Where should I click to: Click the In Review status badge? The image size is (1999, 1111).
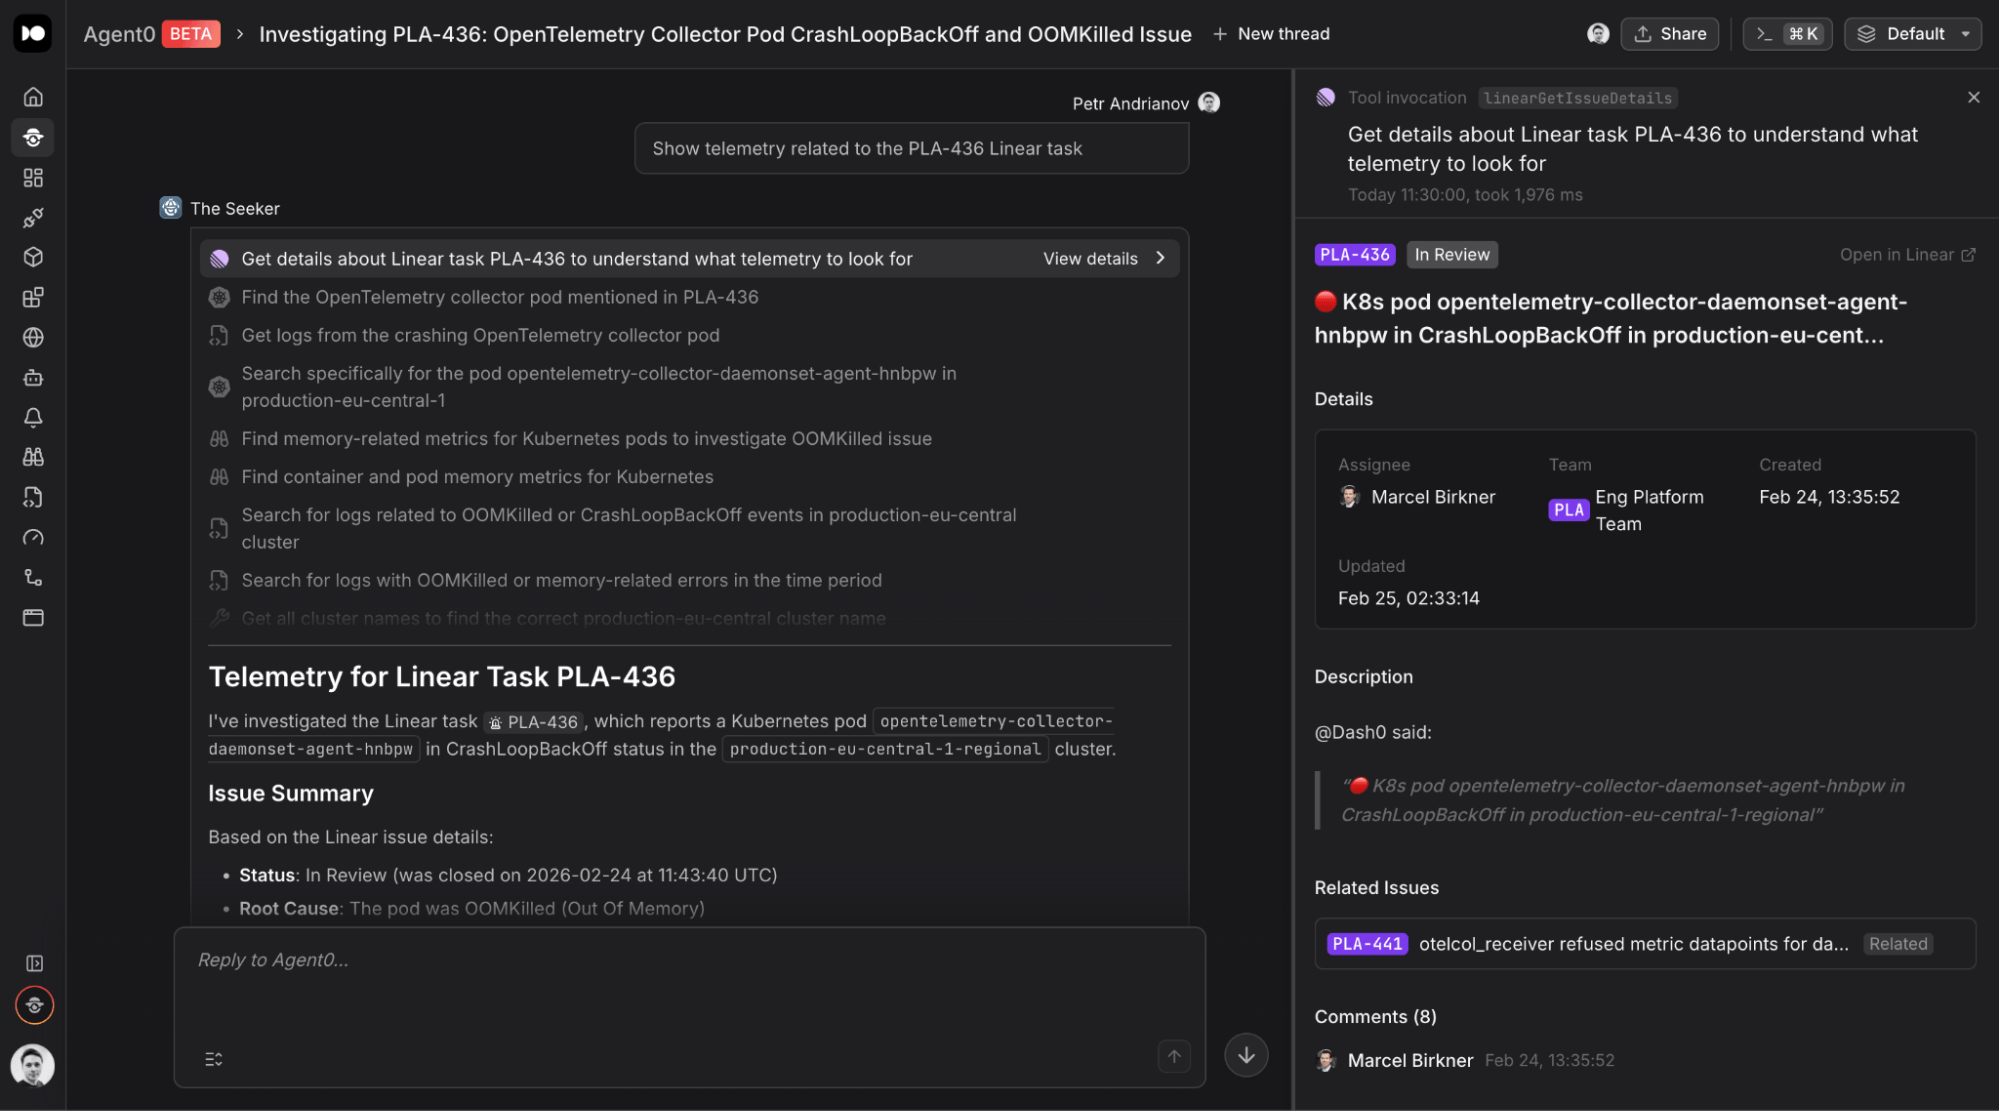click(x=1452, y=255)
